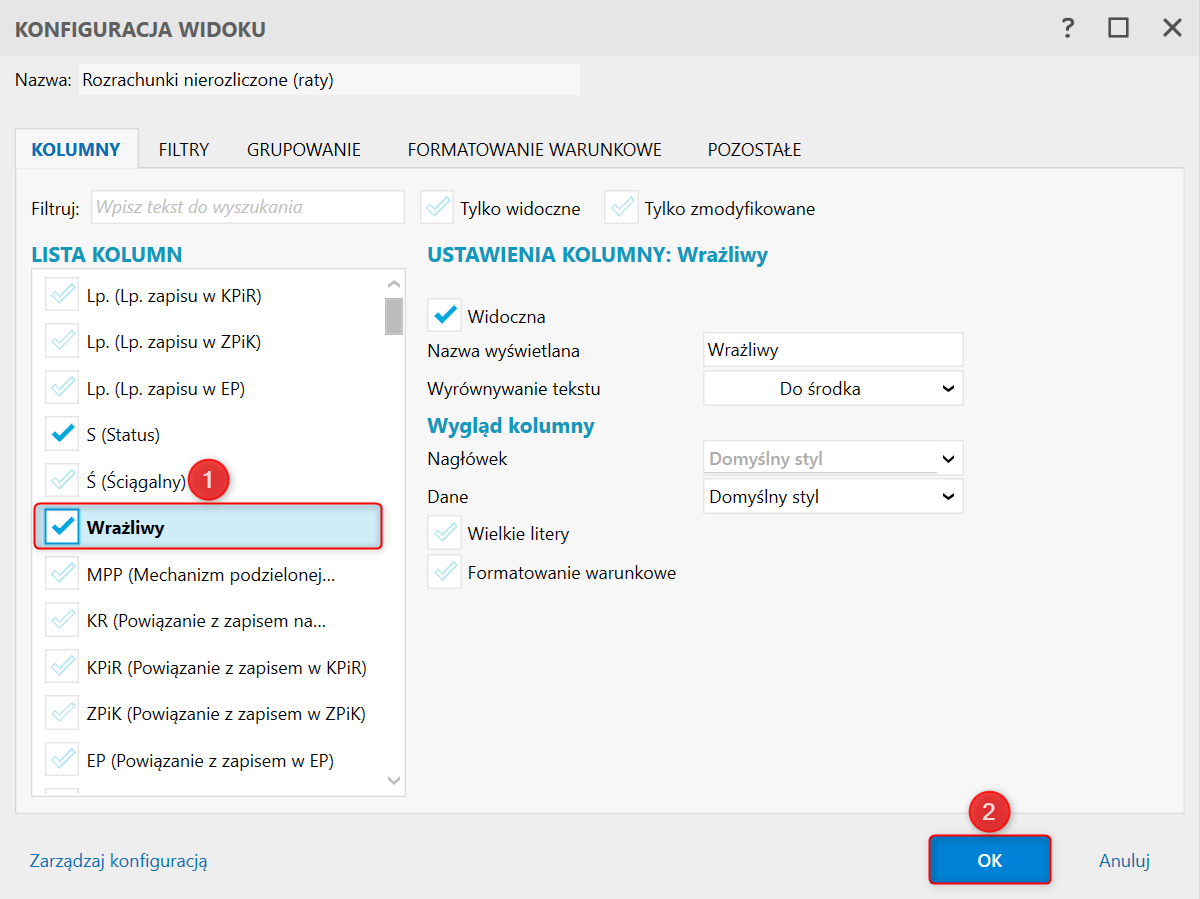Expand the Nagłówek style dropdown
This screenshot has height=899, width=1200.
833,459
